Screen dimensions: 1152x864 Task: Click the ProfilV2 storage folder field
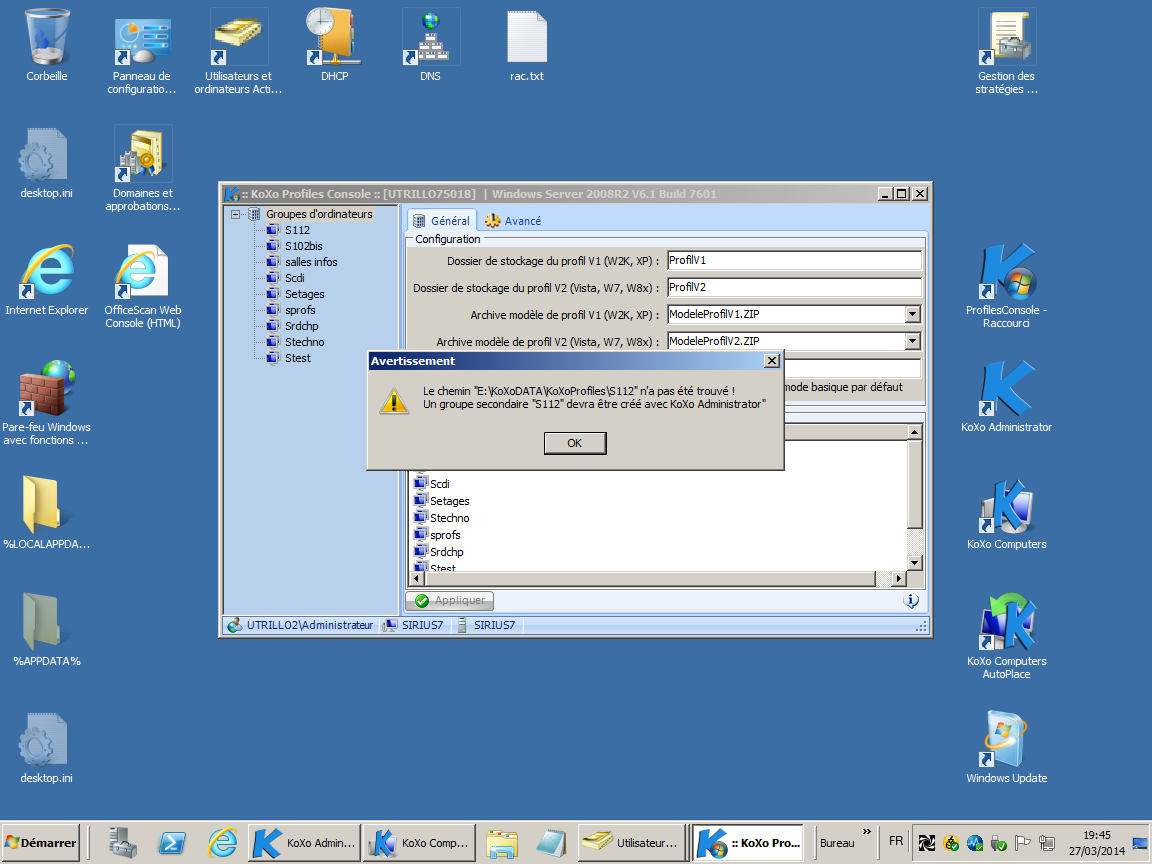pyautogui.click(x=794, y=288)
